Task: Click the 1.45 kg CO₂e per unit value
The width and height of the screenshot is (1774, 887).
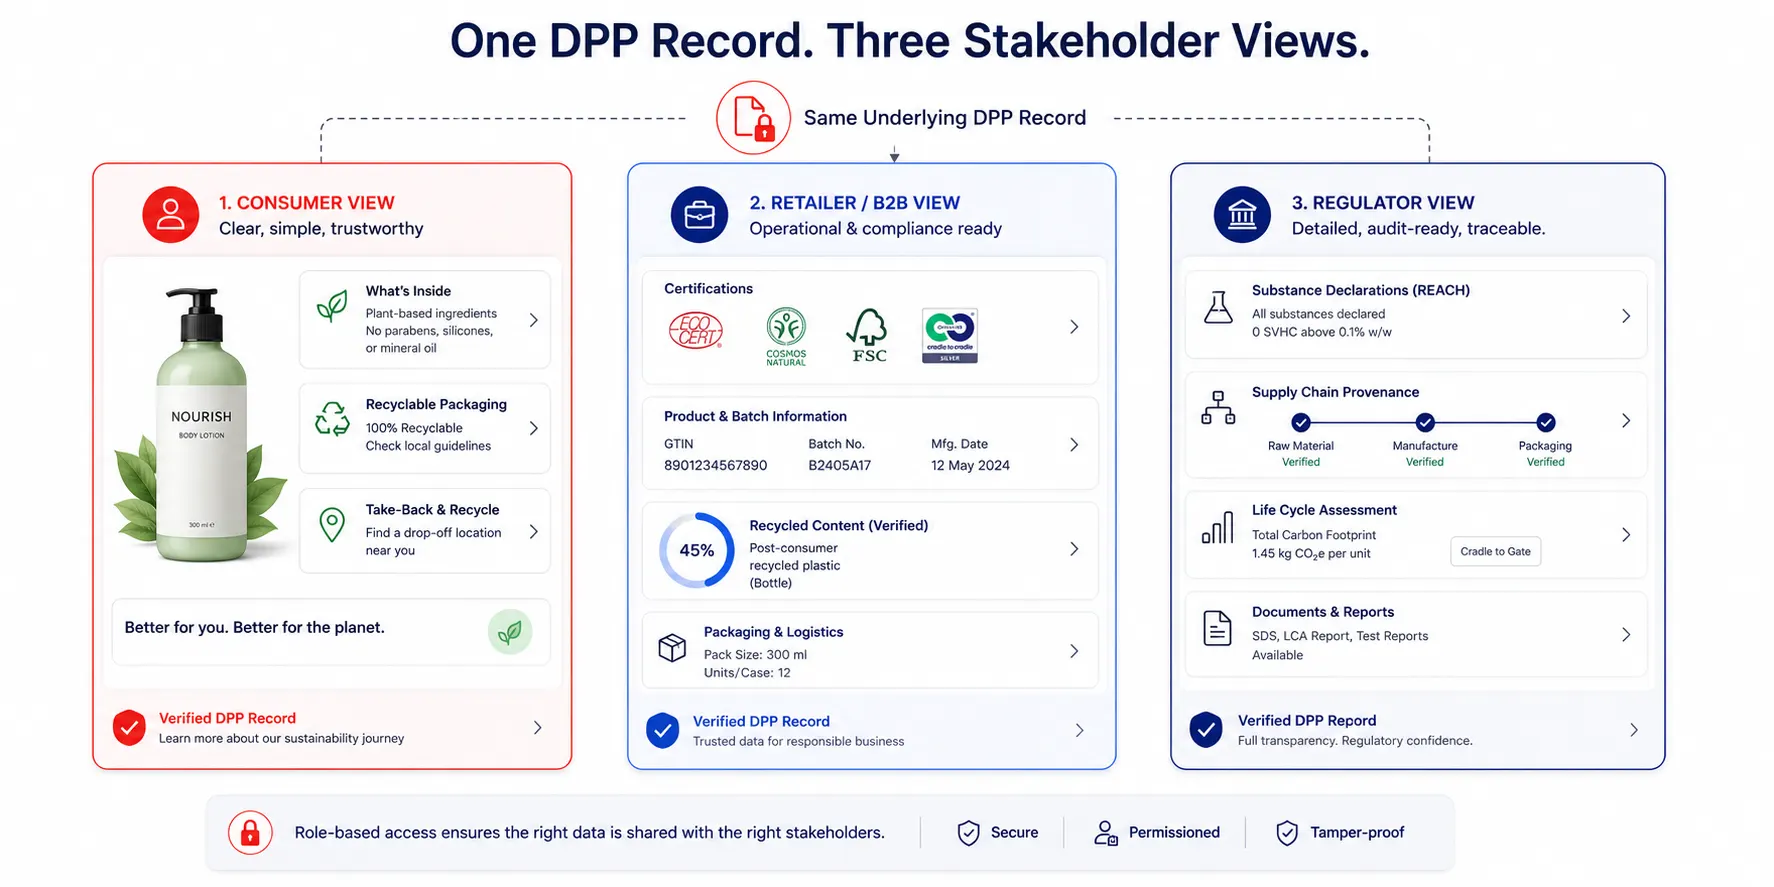Action: (1311, 554)
